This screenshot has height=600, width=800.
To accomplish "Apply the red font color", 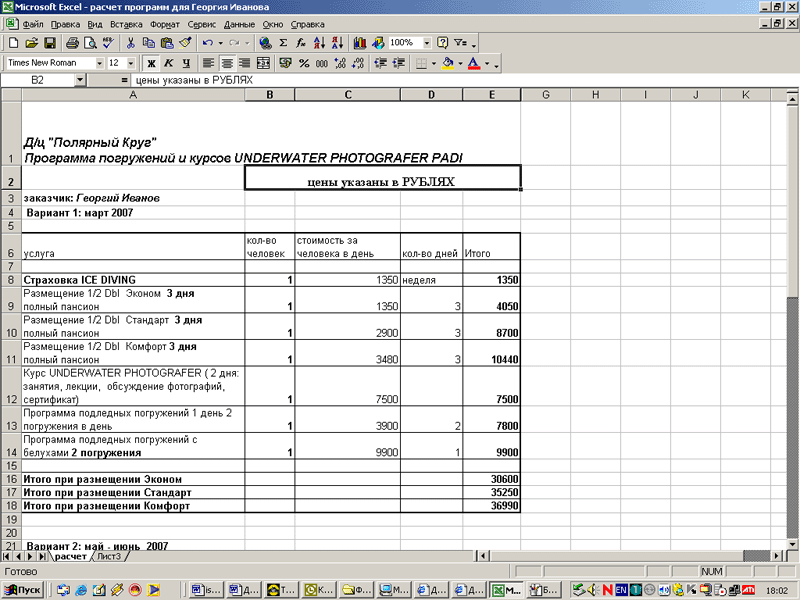I will tap(474, 63).
